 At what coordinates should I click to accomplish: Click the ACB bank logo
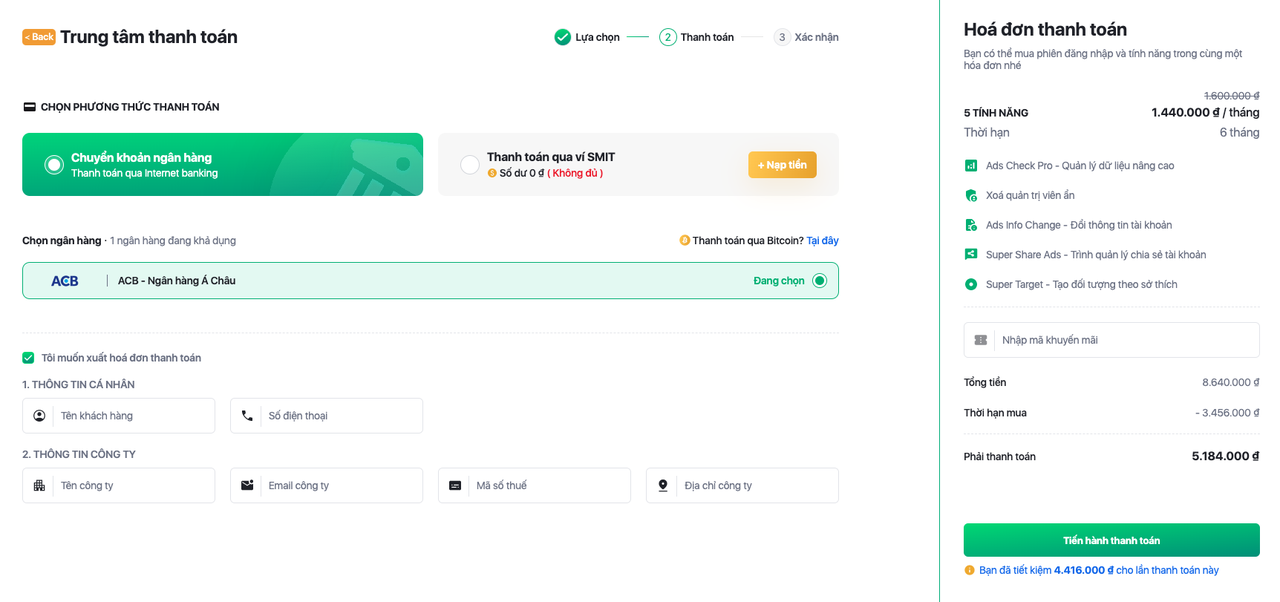(65, 281)
